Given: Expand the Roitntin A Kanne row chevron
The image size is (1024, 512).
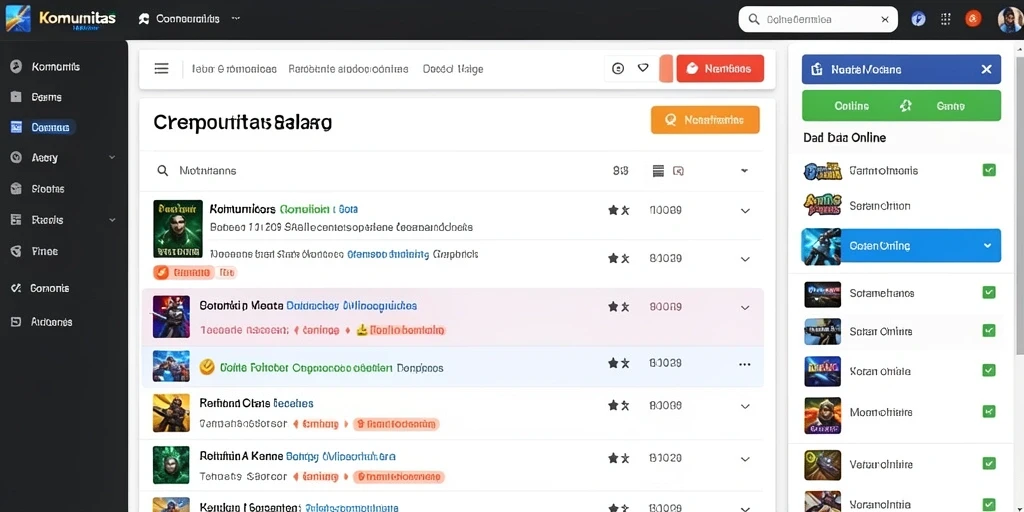Looking at the screenshot, I should point(745,458).
